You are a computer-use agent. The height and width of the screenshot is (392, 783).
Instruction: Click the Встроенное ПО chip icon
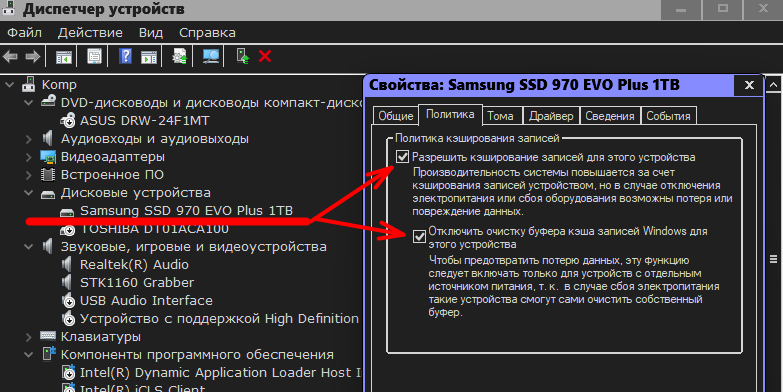click(48, 174)
